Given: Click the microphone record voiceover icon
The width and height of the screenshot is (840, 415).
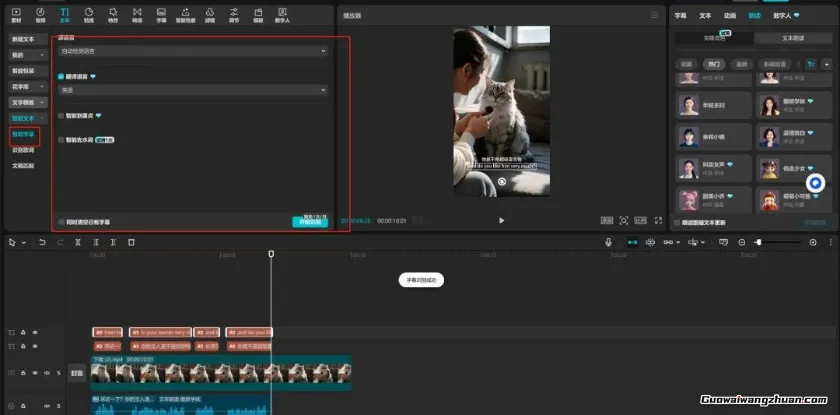Looking at the screenshot, I should point(609,243).
